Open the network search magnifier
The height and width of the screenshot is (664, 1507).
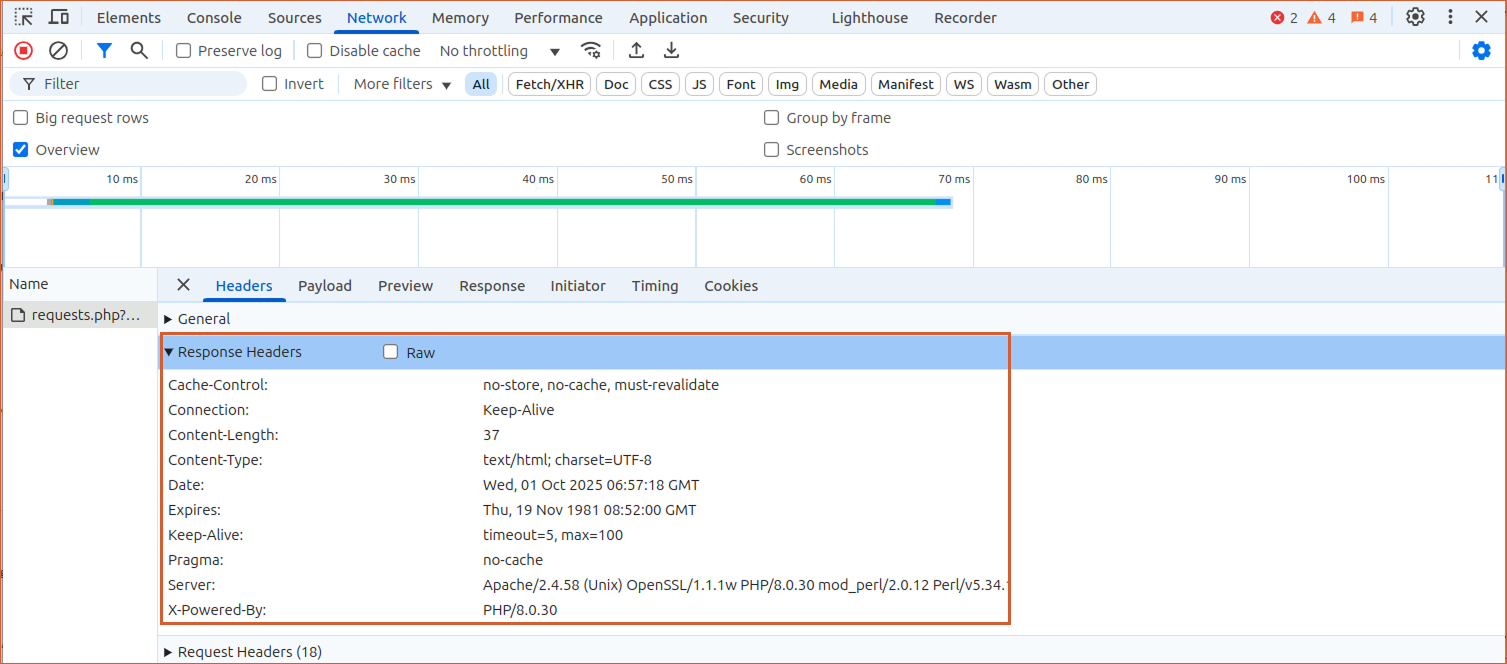point(139,51)
